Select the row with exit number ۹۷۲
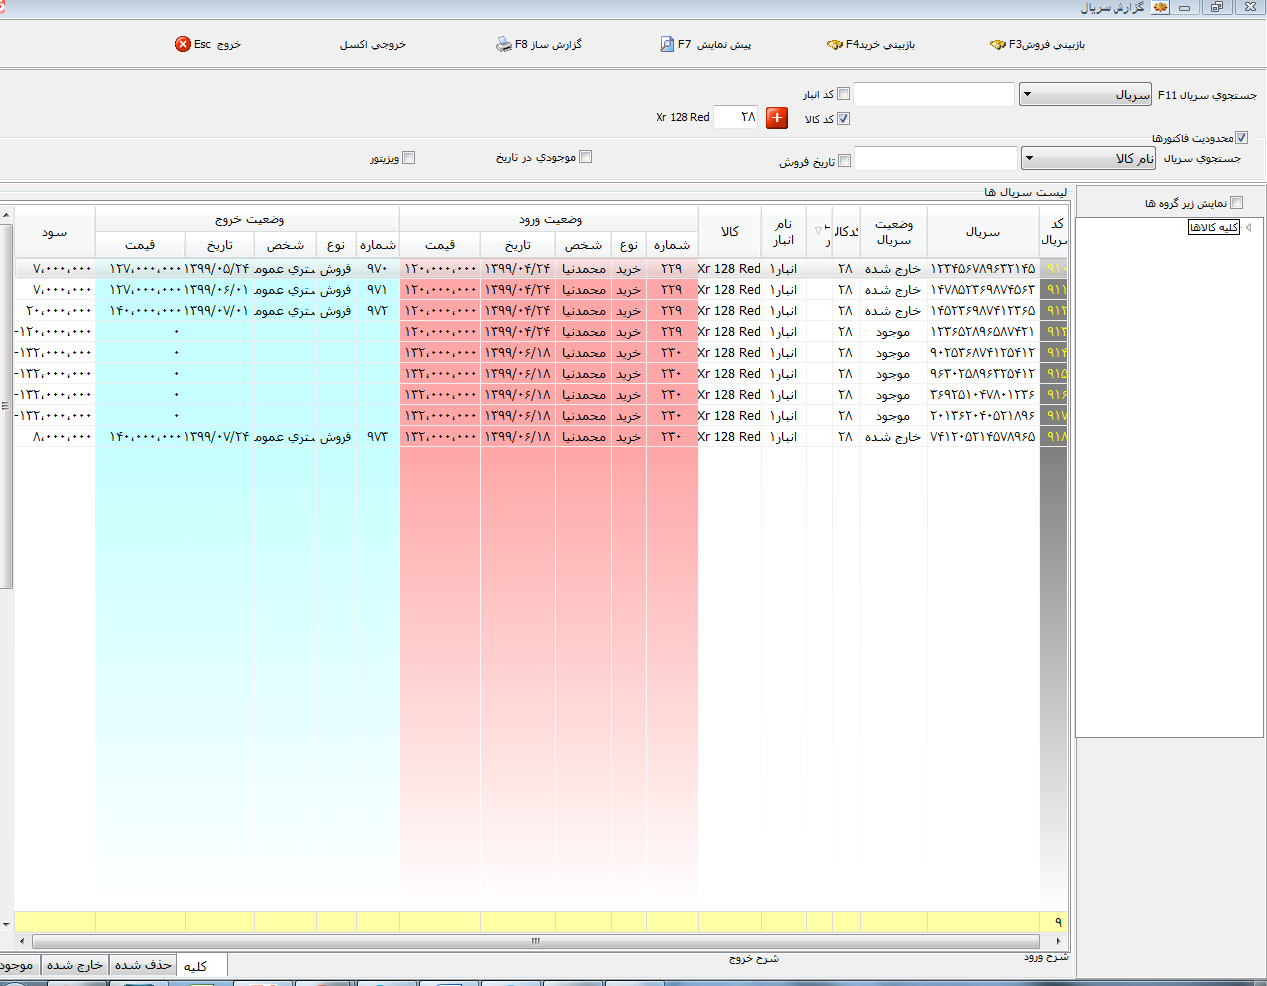The height and width of the screenshot is (986, 1267). [x=541, y=311]
